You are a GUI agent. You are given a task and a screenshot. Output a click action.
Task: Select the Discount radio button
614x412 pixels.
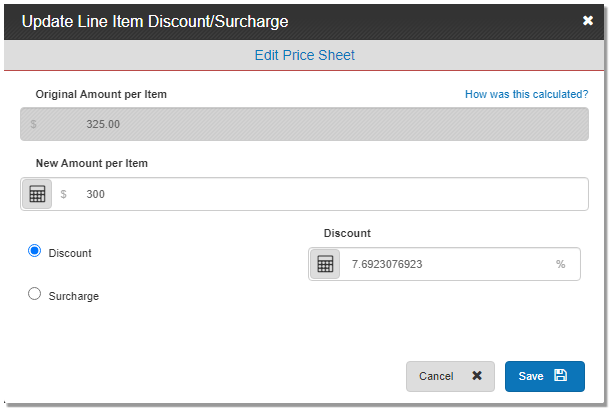[34, 252]
